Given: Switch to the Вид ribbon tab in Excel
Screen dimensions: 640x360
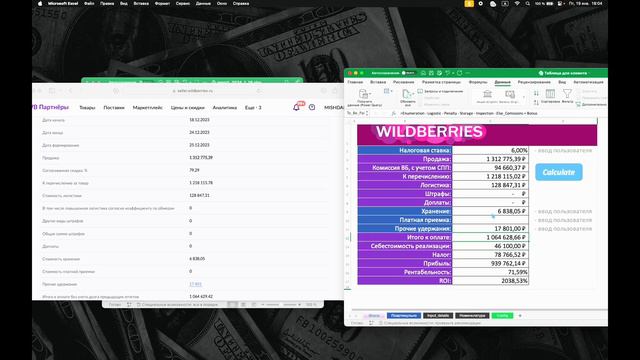Looking at the screenshot, I should click(x=562, y=82).
